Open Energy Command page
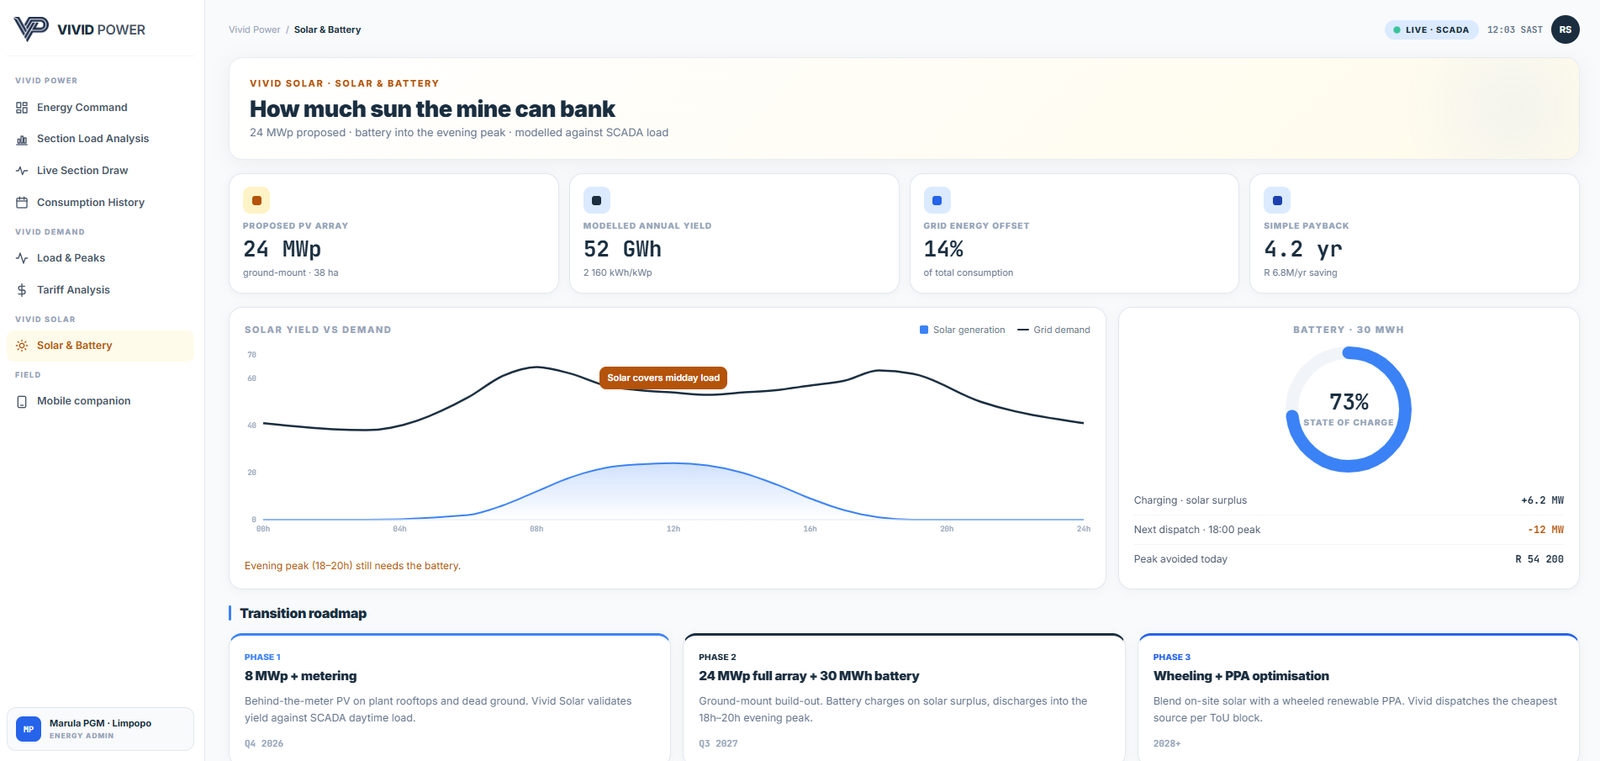The height and width of the screenshot is (761, 1600). pos(100,108)
